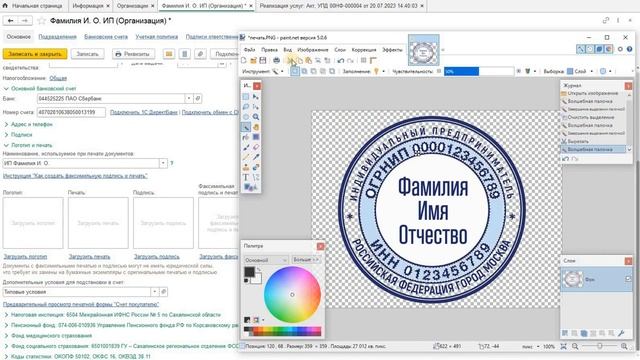This screenshot has width=640, height=360.
Task: Select the Eraser tool
Action: click(256, 147)
